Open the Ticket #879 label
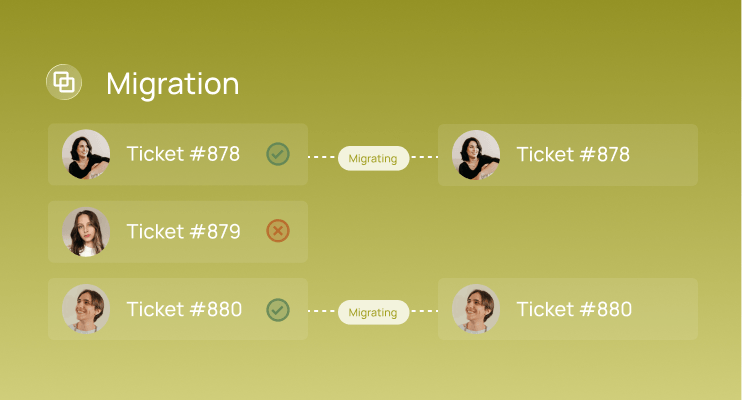 pos(184,231)
